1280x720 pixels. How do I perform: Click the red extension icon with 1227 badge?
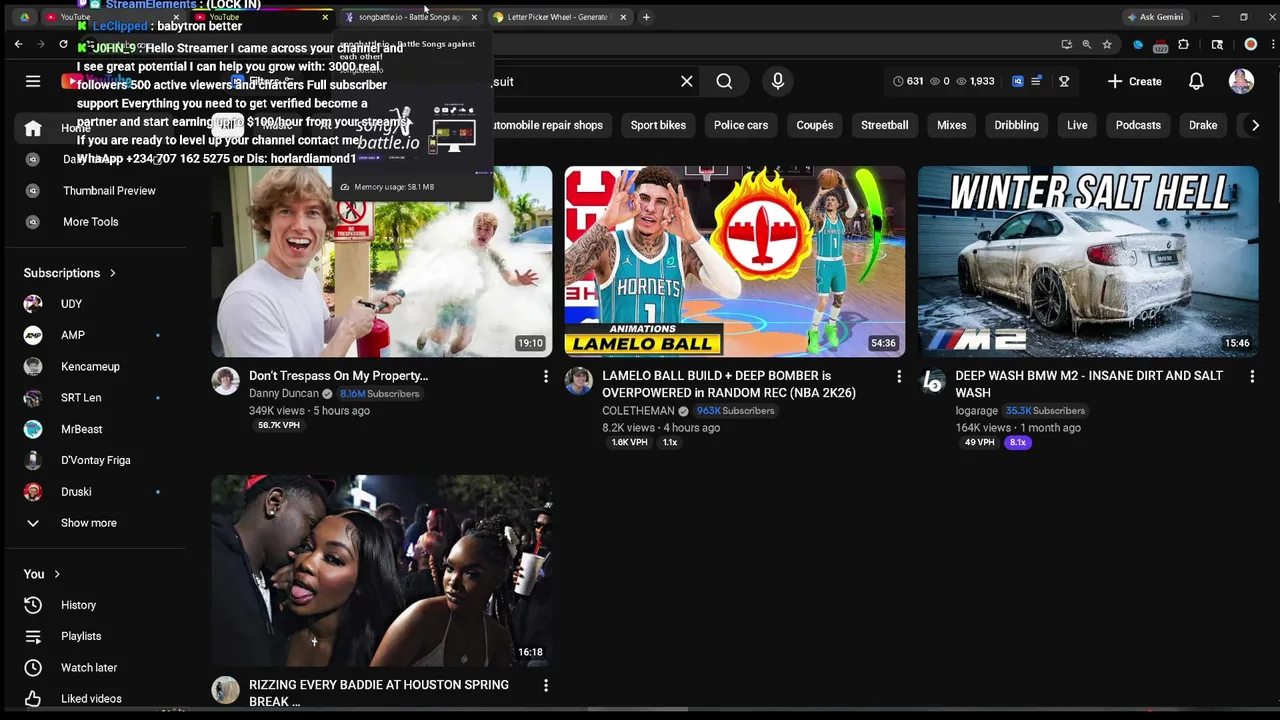1160,45
